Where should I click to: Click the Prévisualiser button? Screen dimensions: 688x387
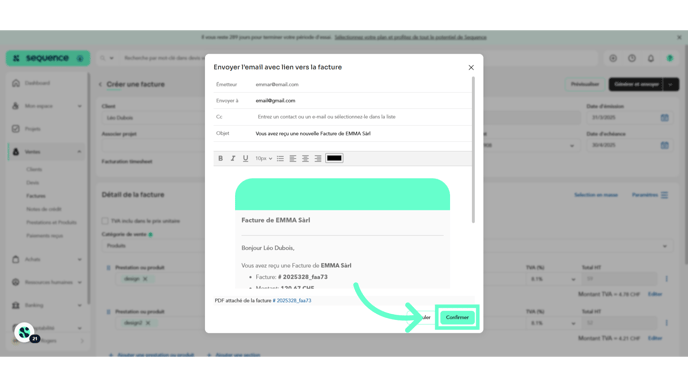click(x=584, y=84)
